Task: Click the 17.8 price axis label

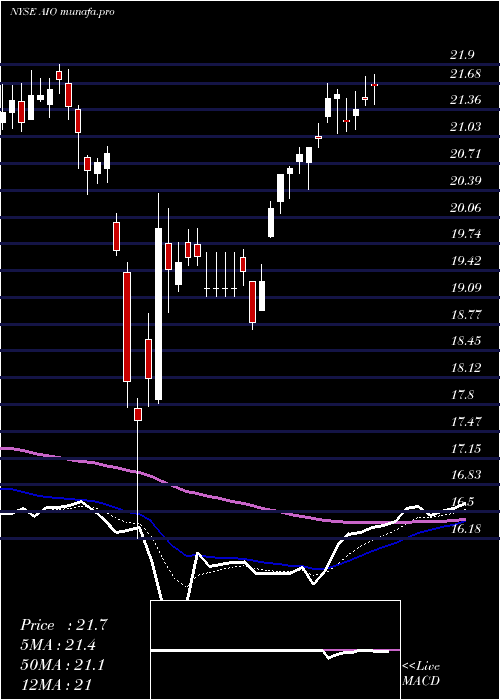Action: (462, 395)
